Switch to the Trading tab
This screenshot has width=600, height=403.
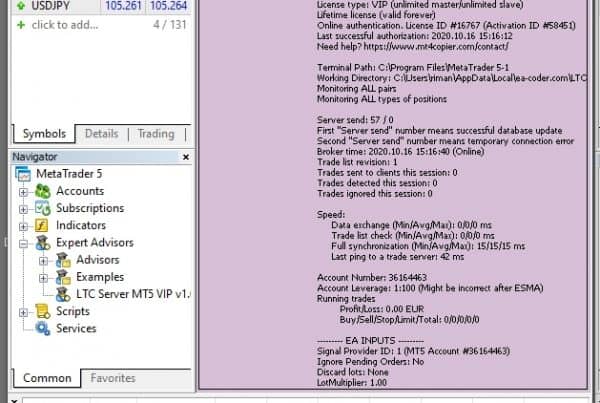156,134
